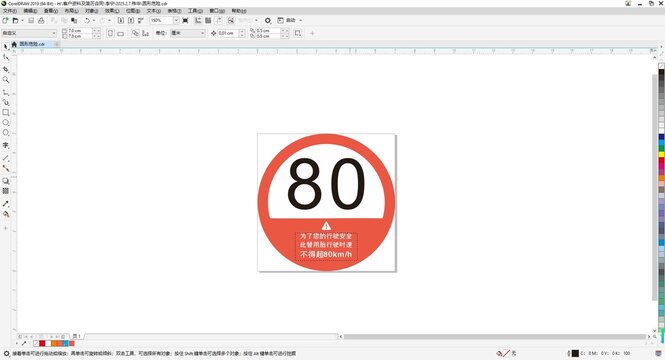Click the Export icon
This screenshot has width=665, height=360.
[x=131, y=20]
